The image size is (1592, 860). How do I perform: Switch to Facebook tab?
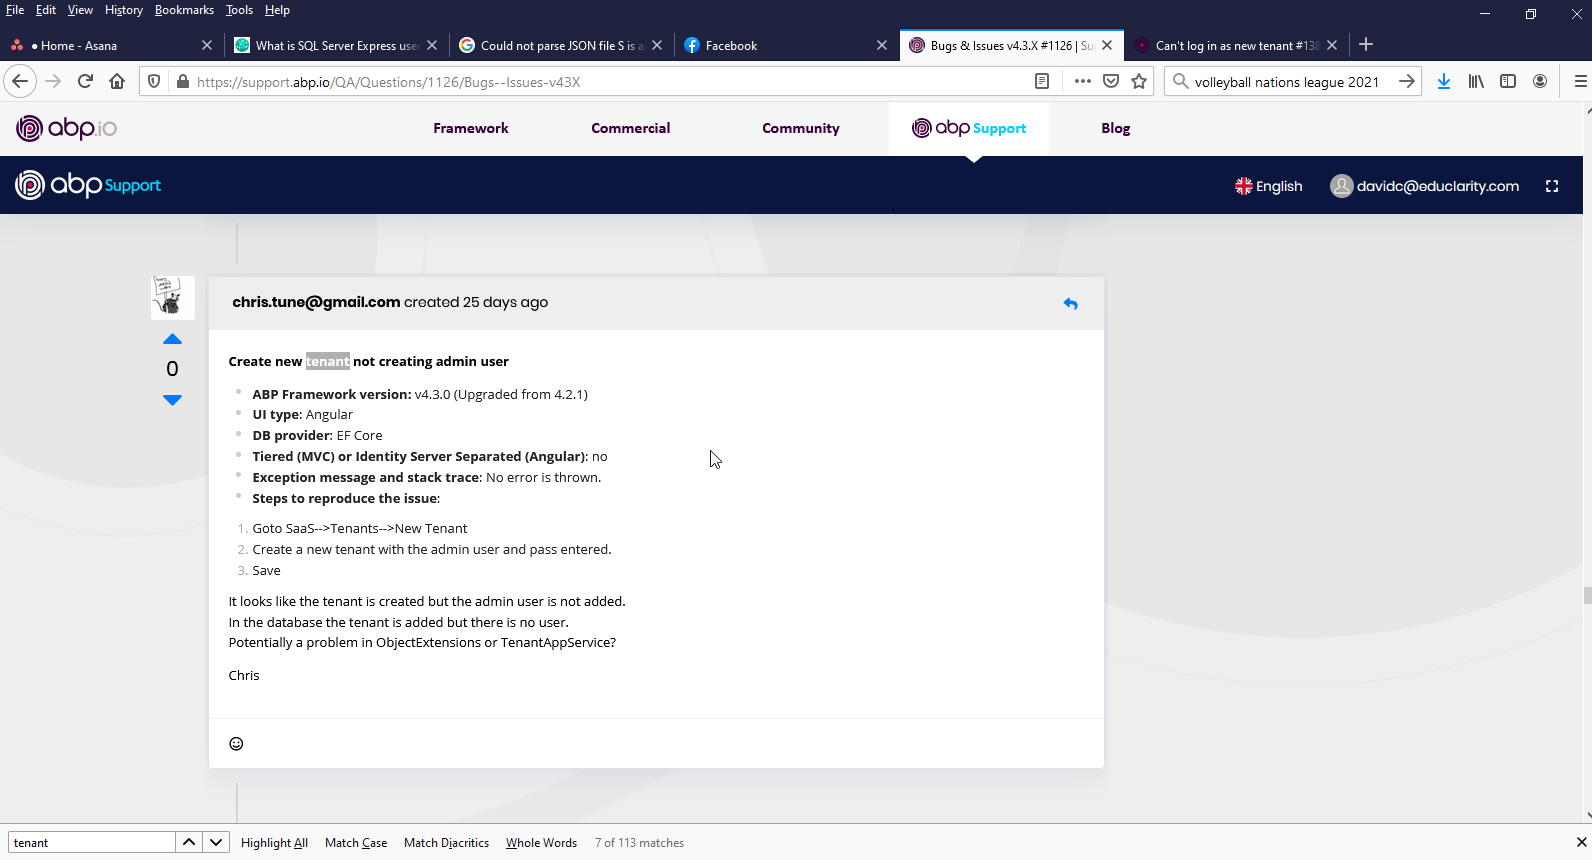point(785,45)
